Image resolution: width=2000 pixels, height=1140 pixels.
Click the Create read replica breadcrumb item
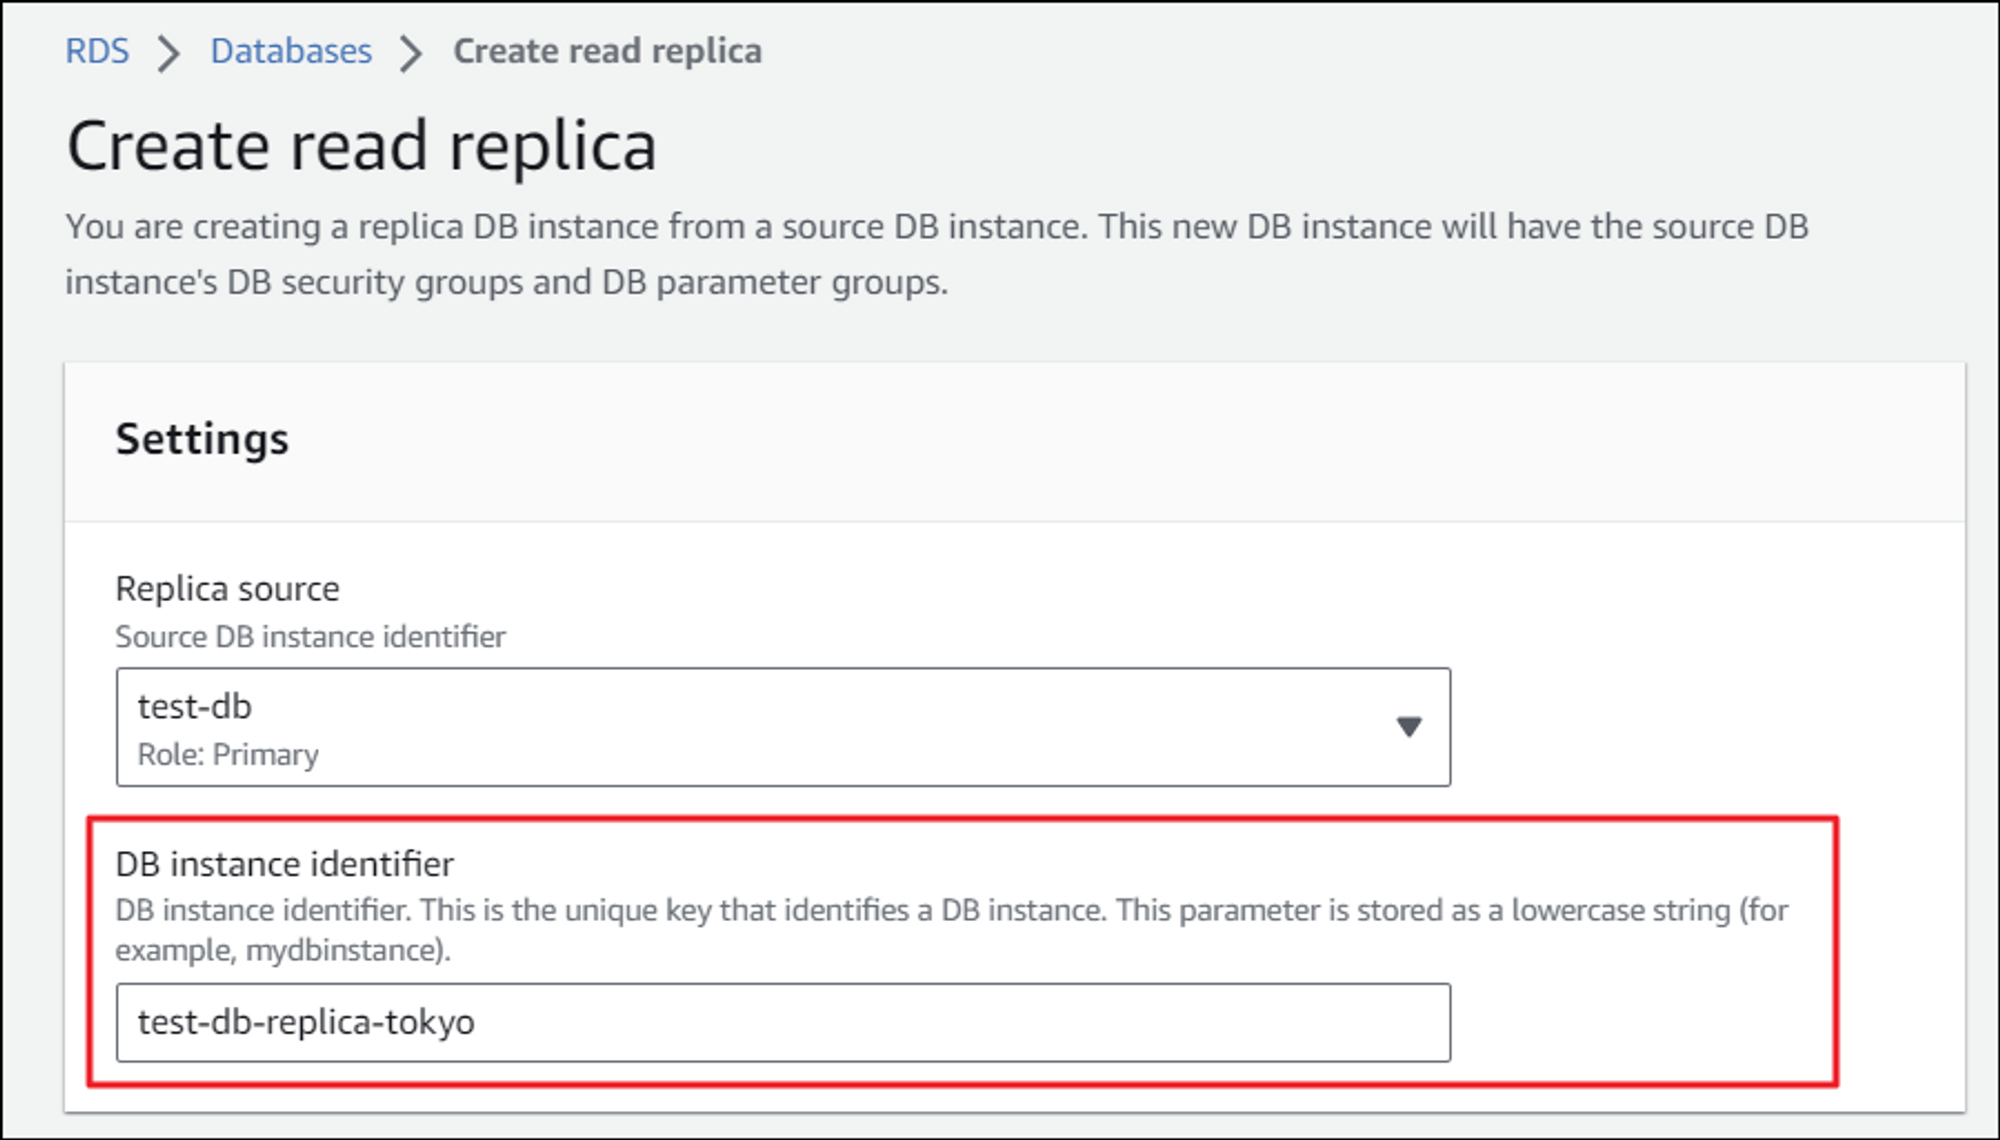(607, 51)
